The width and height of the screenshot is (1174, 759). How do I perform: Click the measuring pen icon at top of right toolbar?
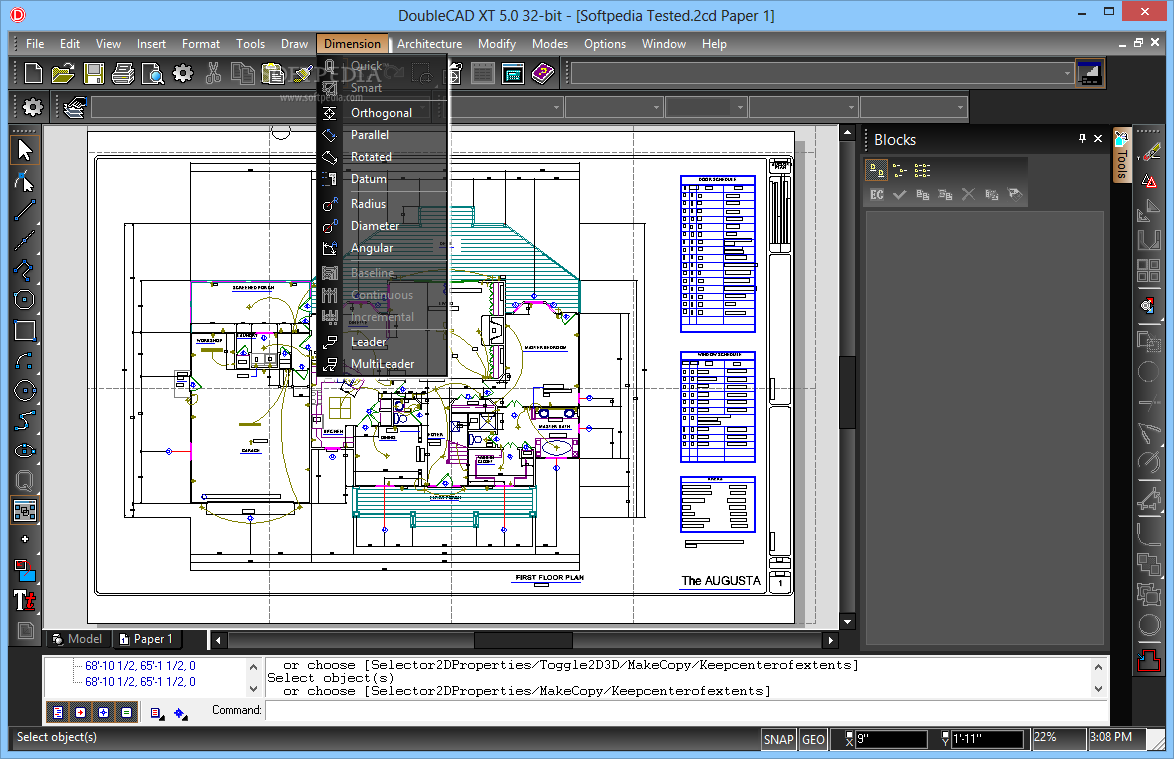pyautogui.click(x=1149, y=152)
